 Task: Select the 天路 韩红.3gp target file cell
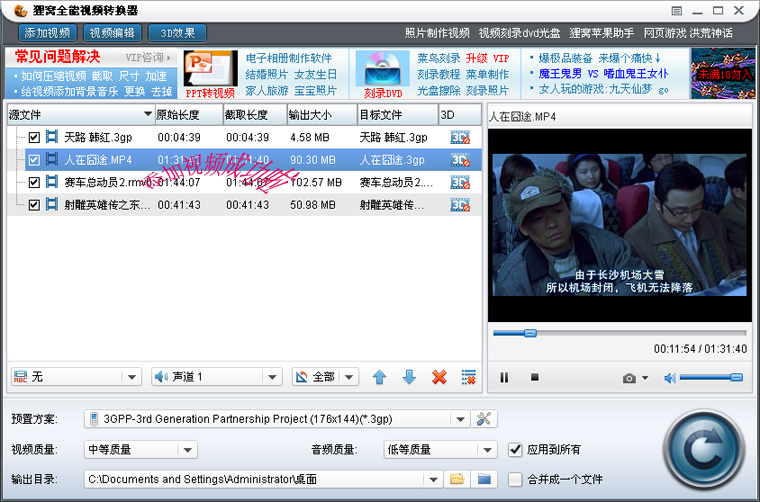click(x=393, y=138)
